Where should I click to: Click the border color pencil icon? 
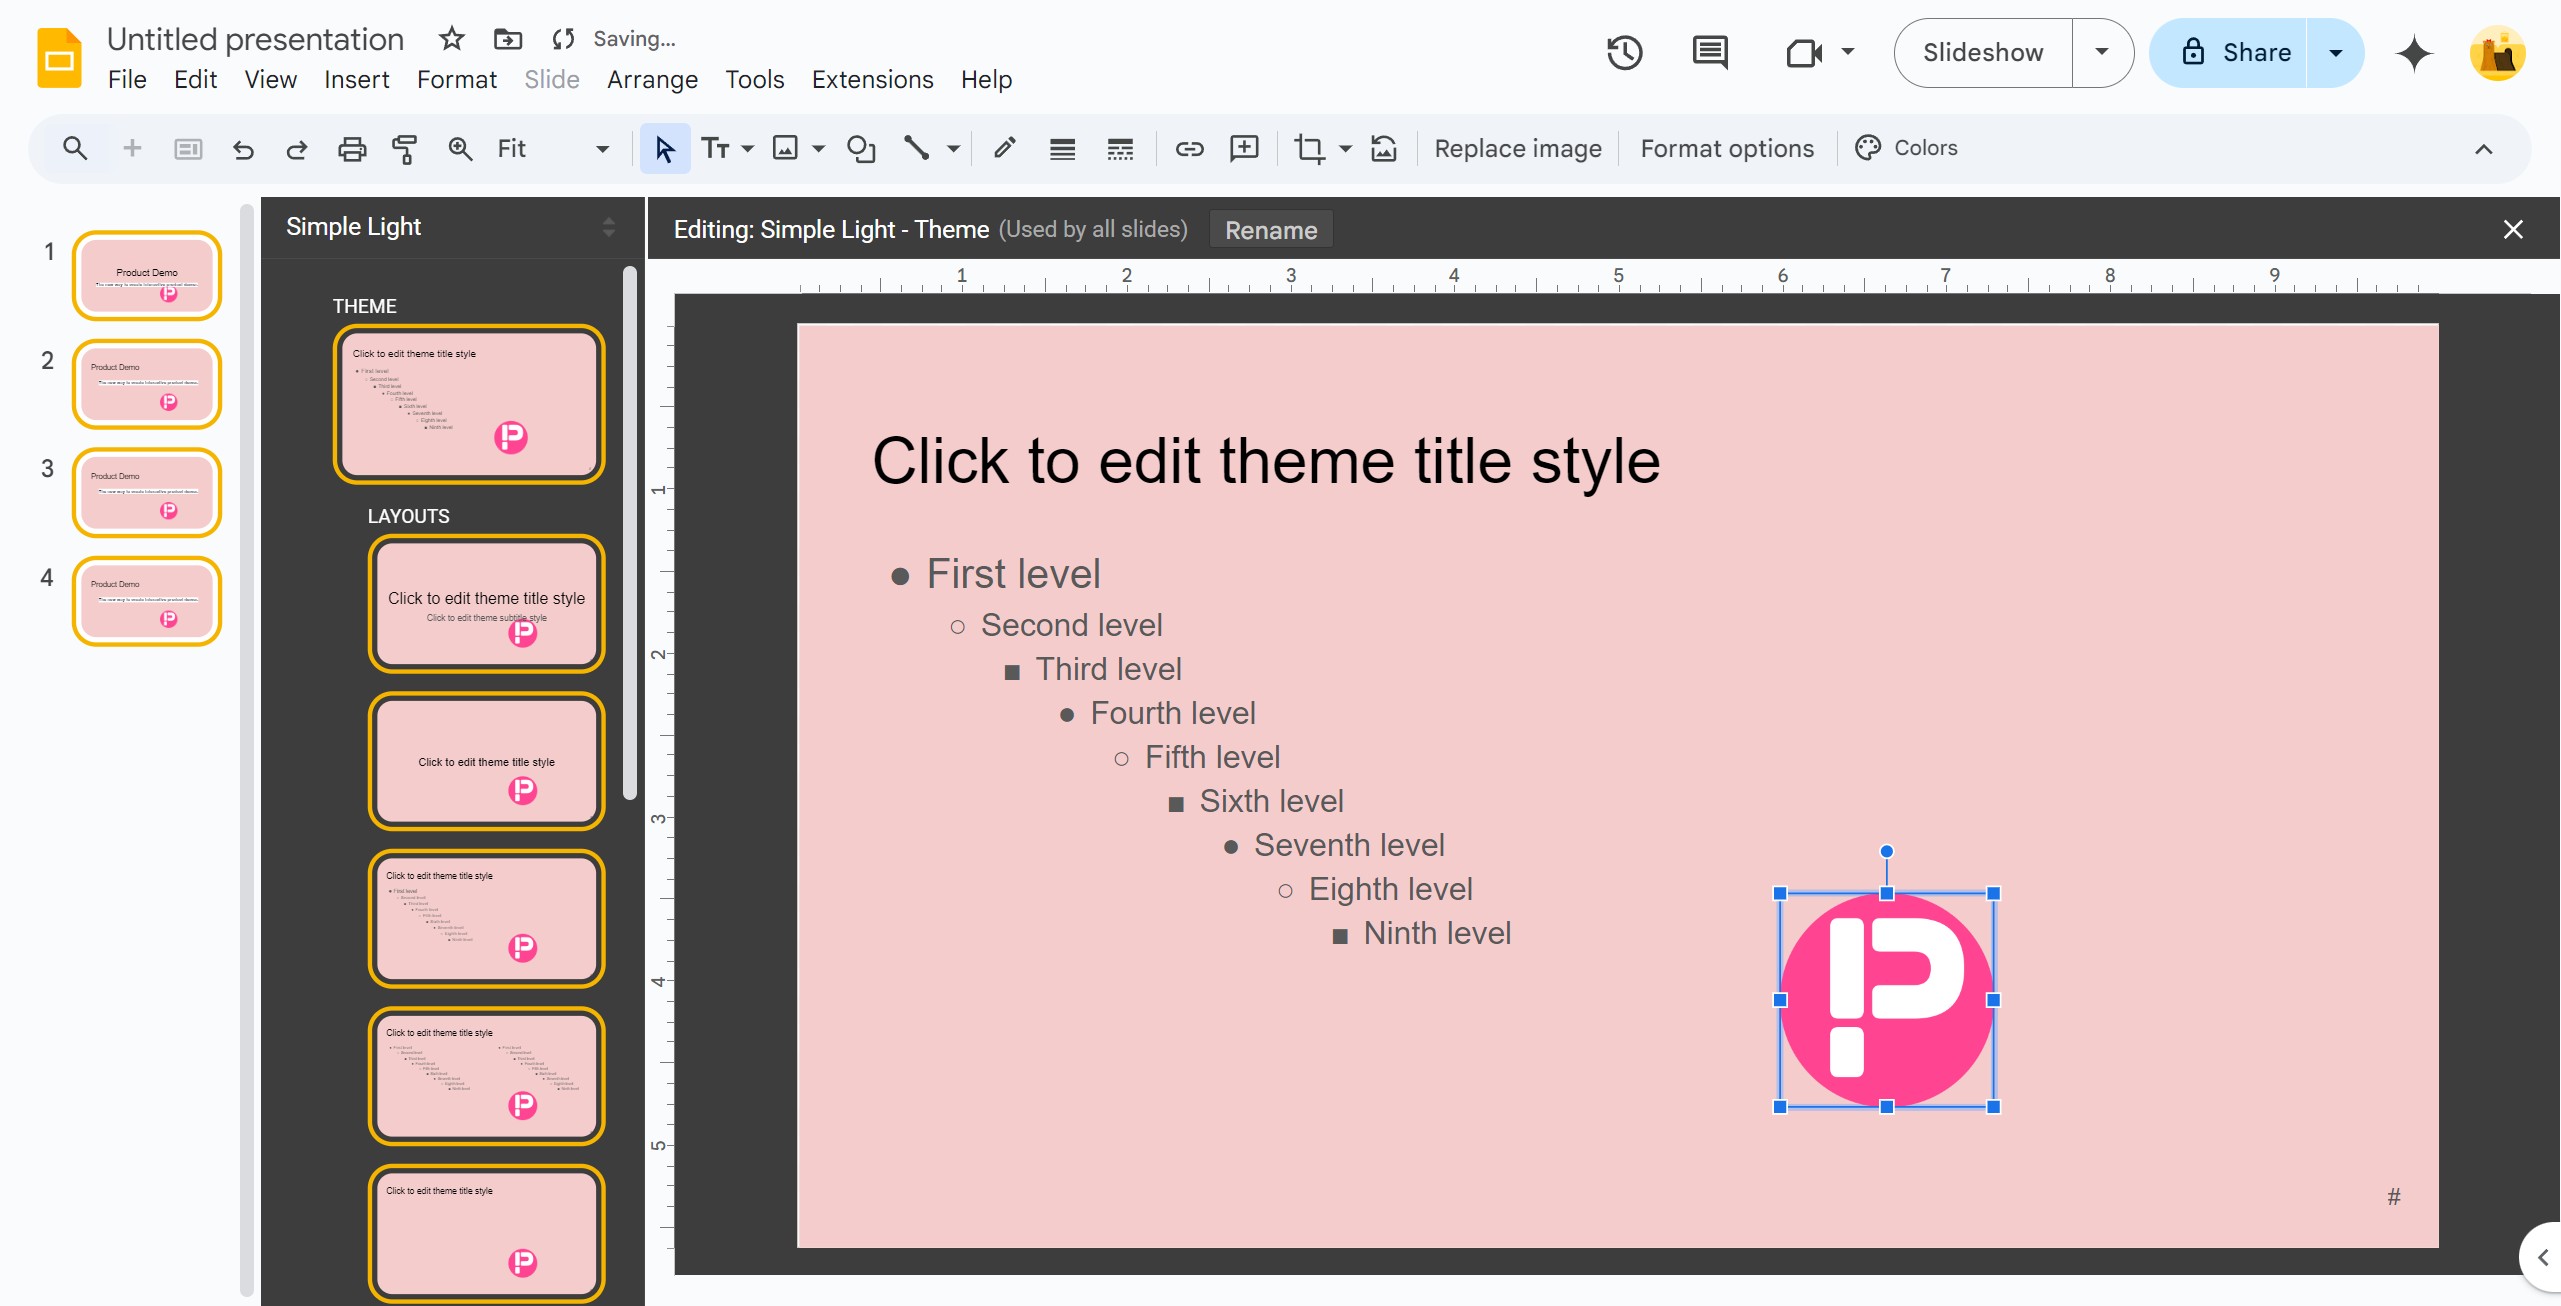coord(1004,149)
